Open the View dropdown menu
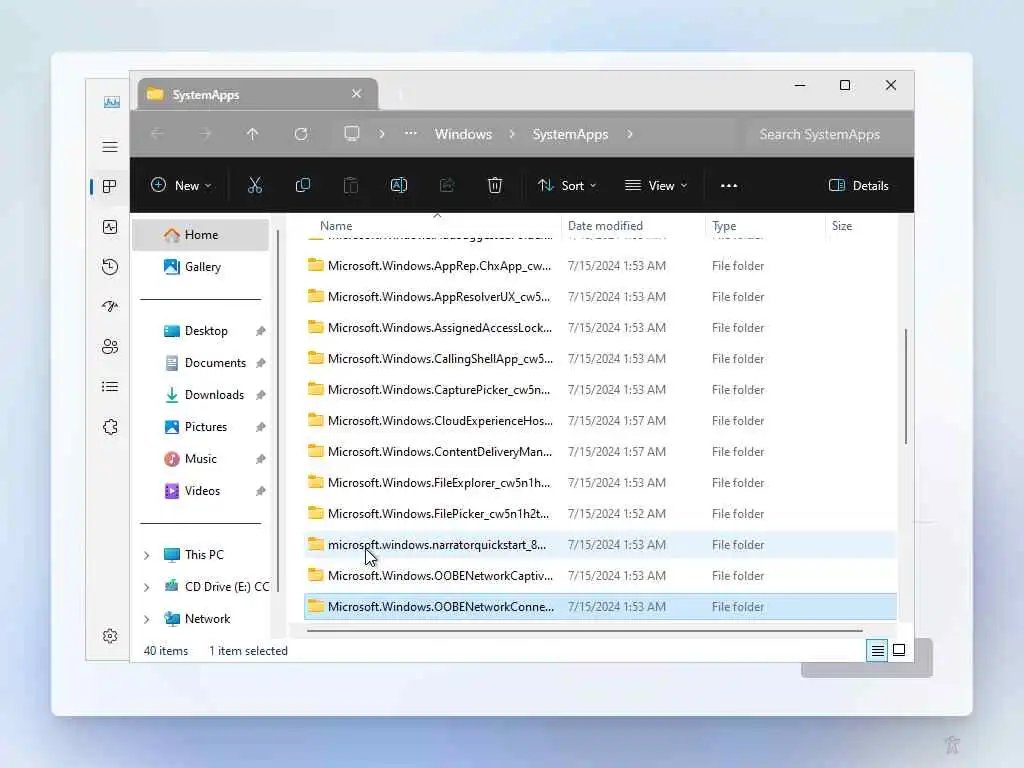1024x768 pixels. point(656,185)
